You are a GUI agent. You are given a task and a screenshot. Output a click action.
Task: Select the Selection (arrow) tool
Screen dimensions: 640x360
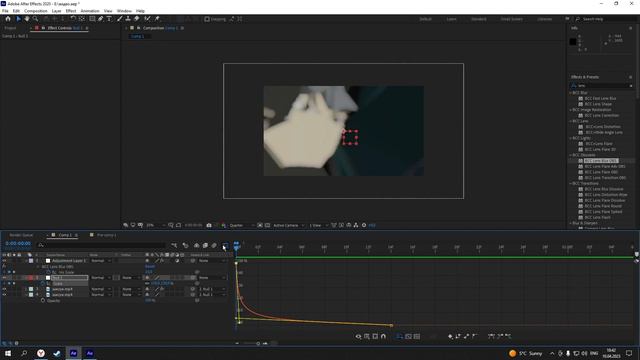tap(18, 19)
